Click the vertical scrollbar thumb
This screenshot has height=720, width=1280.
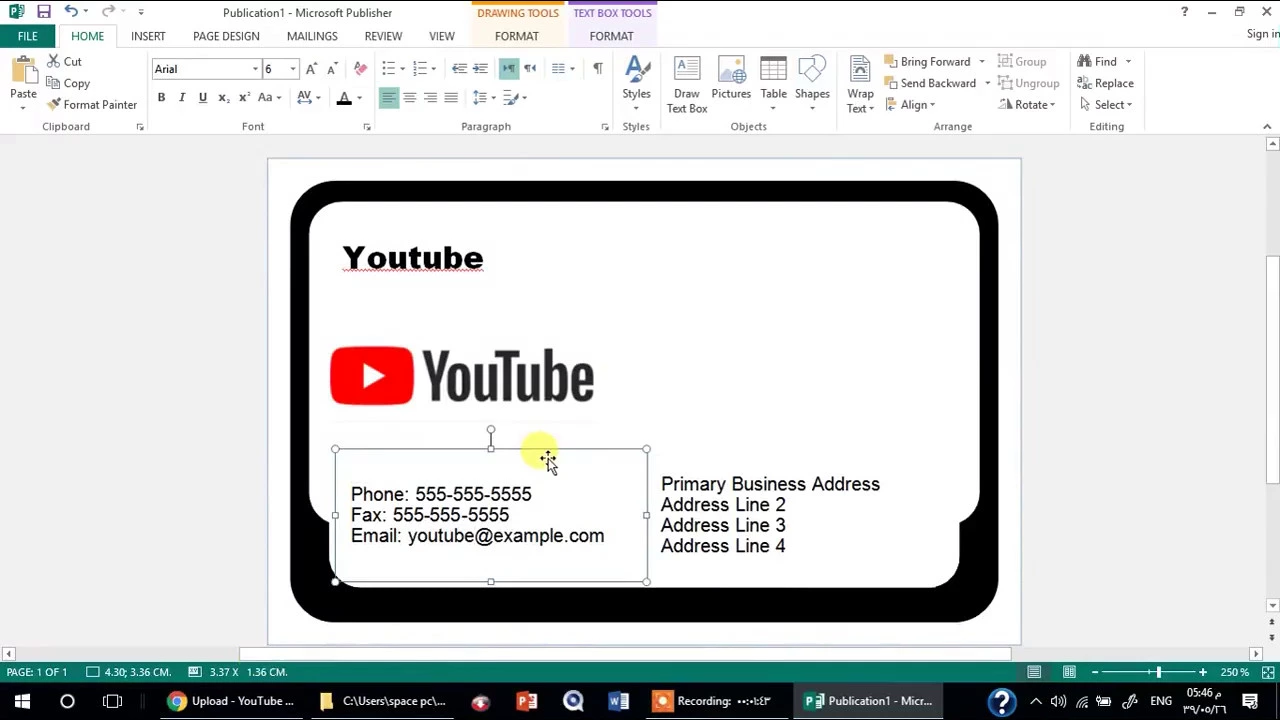coord(1272,370)
